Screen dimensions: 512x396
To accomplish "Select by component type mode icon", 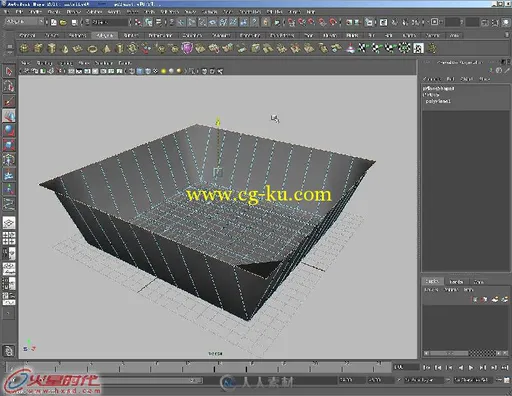I will click(159, 22).
